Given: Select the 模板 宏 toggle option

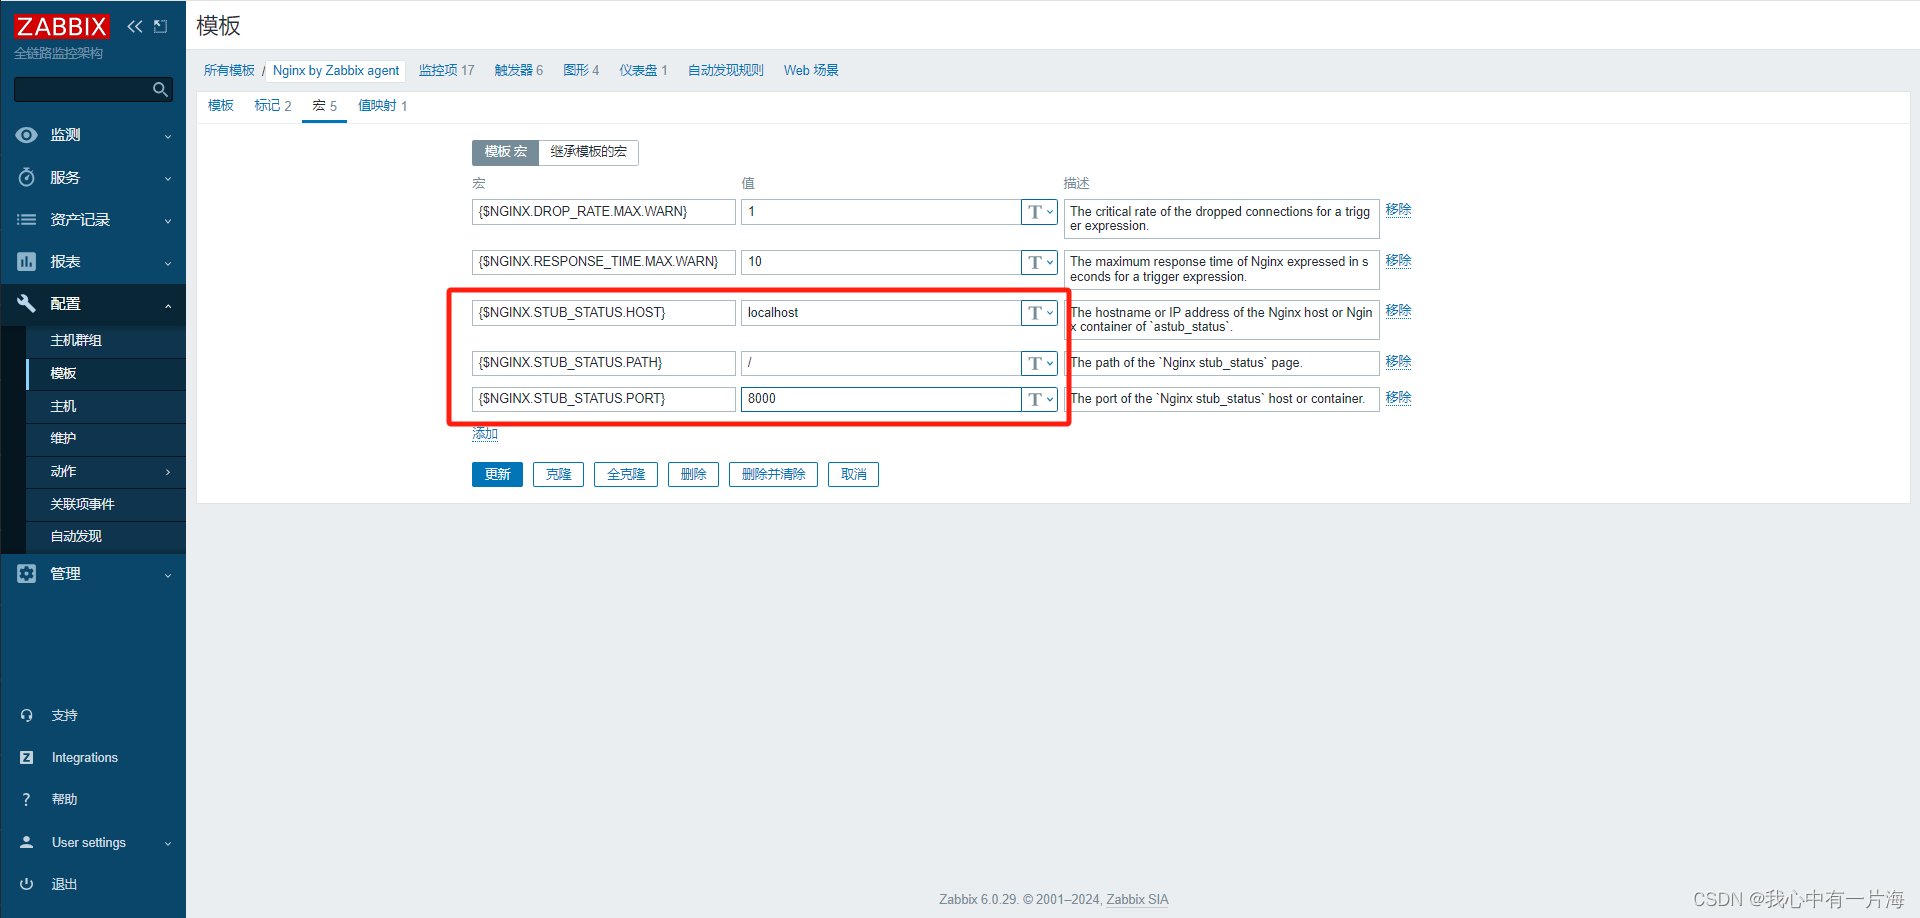Looking at the screenshot, I should (505, 152).
